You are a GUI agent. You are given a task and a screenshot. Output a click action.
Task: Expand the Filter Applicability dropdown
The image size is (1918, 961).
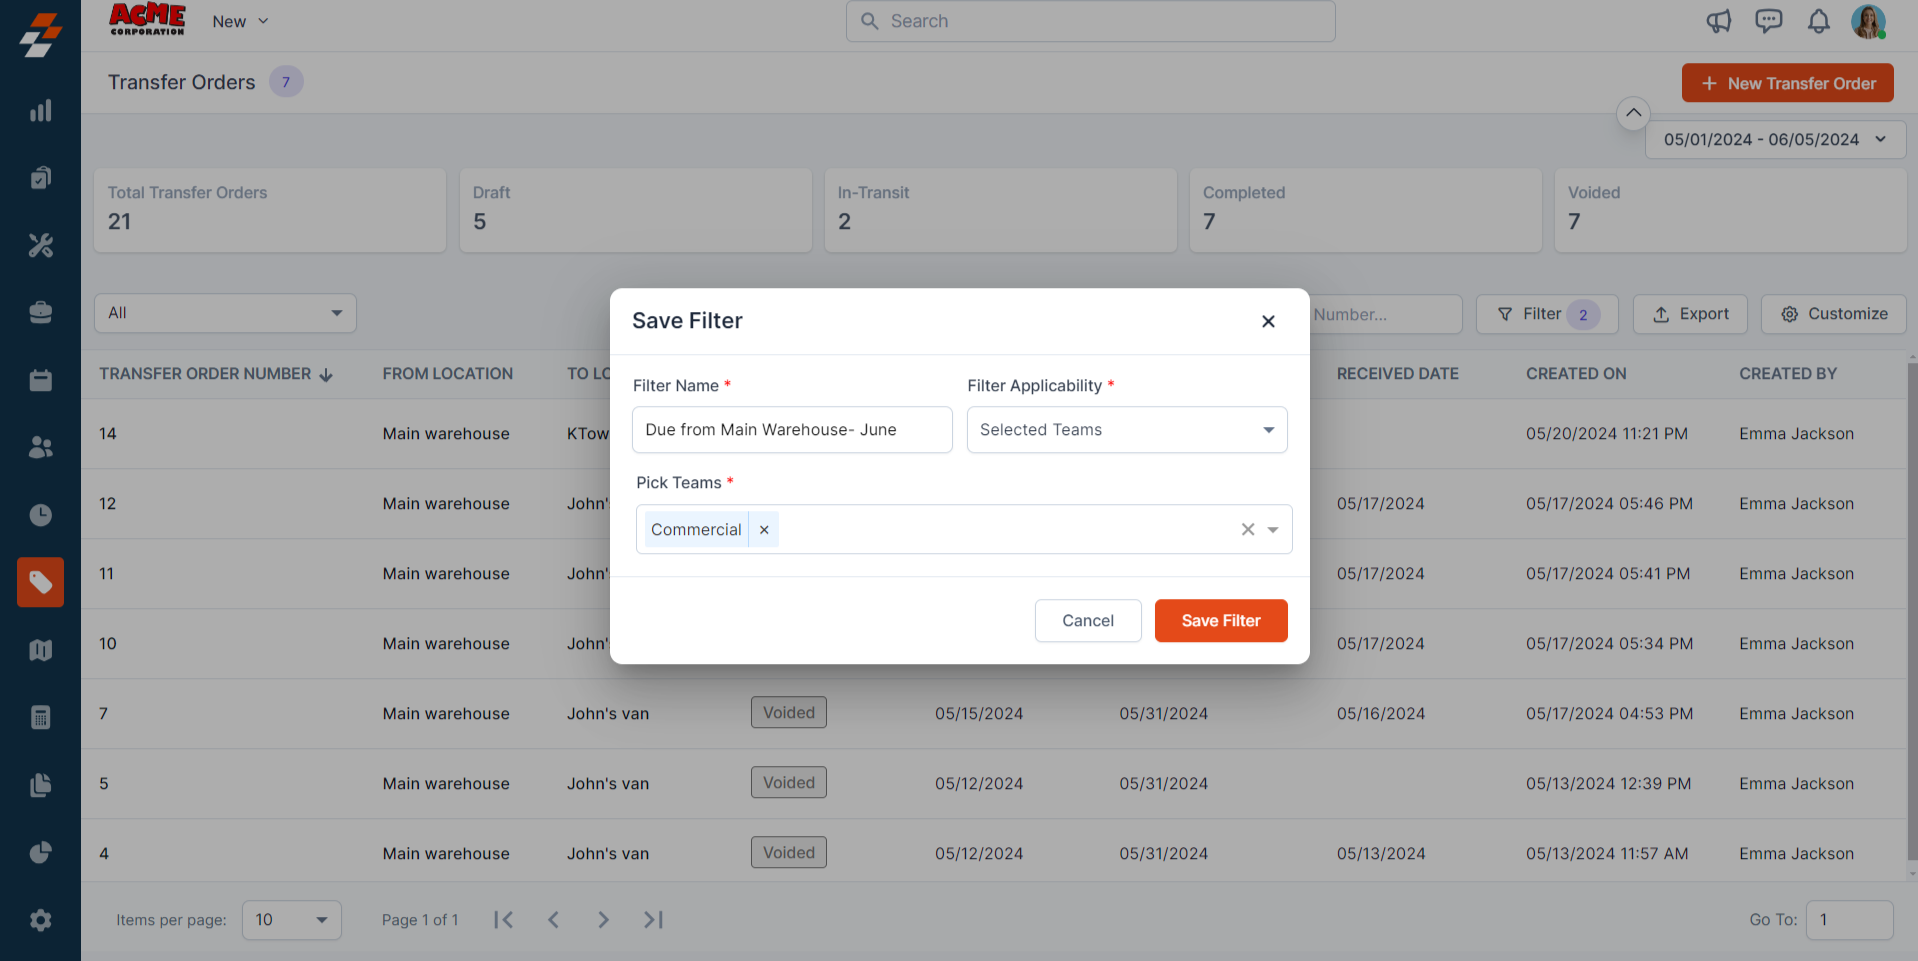pyautogui.click(x=1268, y=430)
